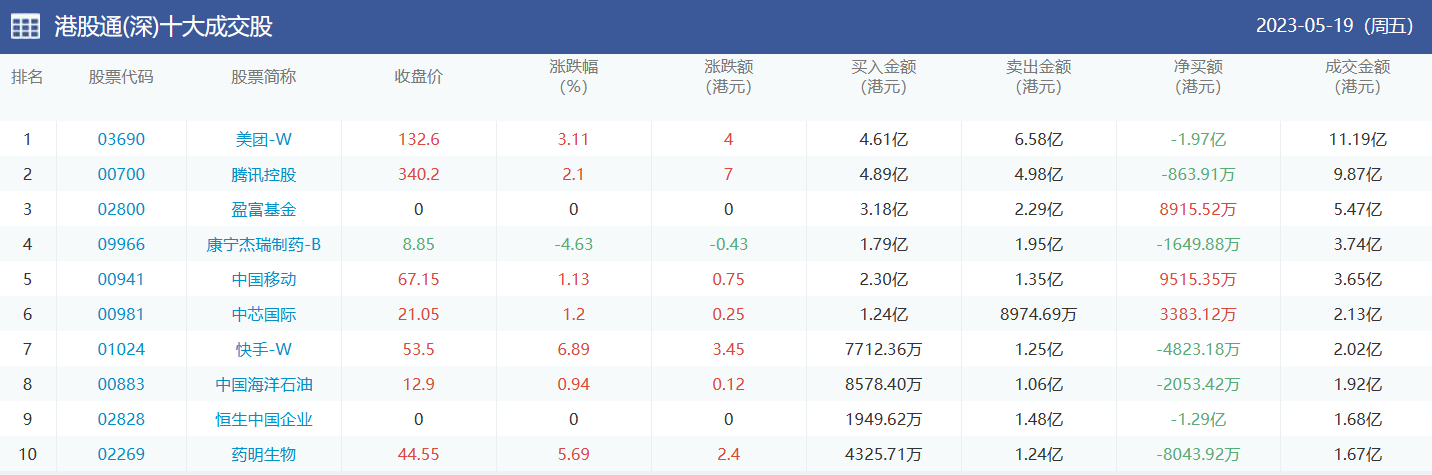Click the 收盘价 column header
The height and width of the screenshot is (475, 1432).
point(418,77)
